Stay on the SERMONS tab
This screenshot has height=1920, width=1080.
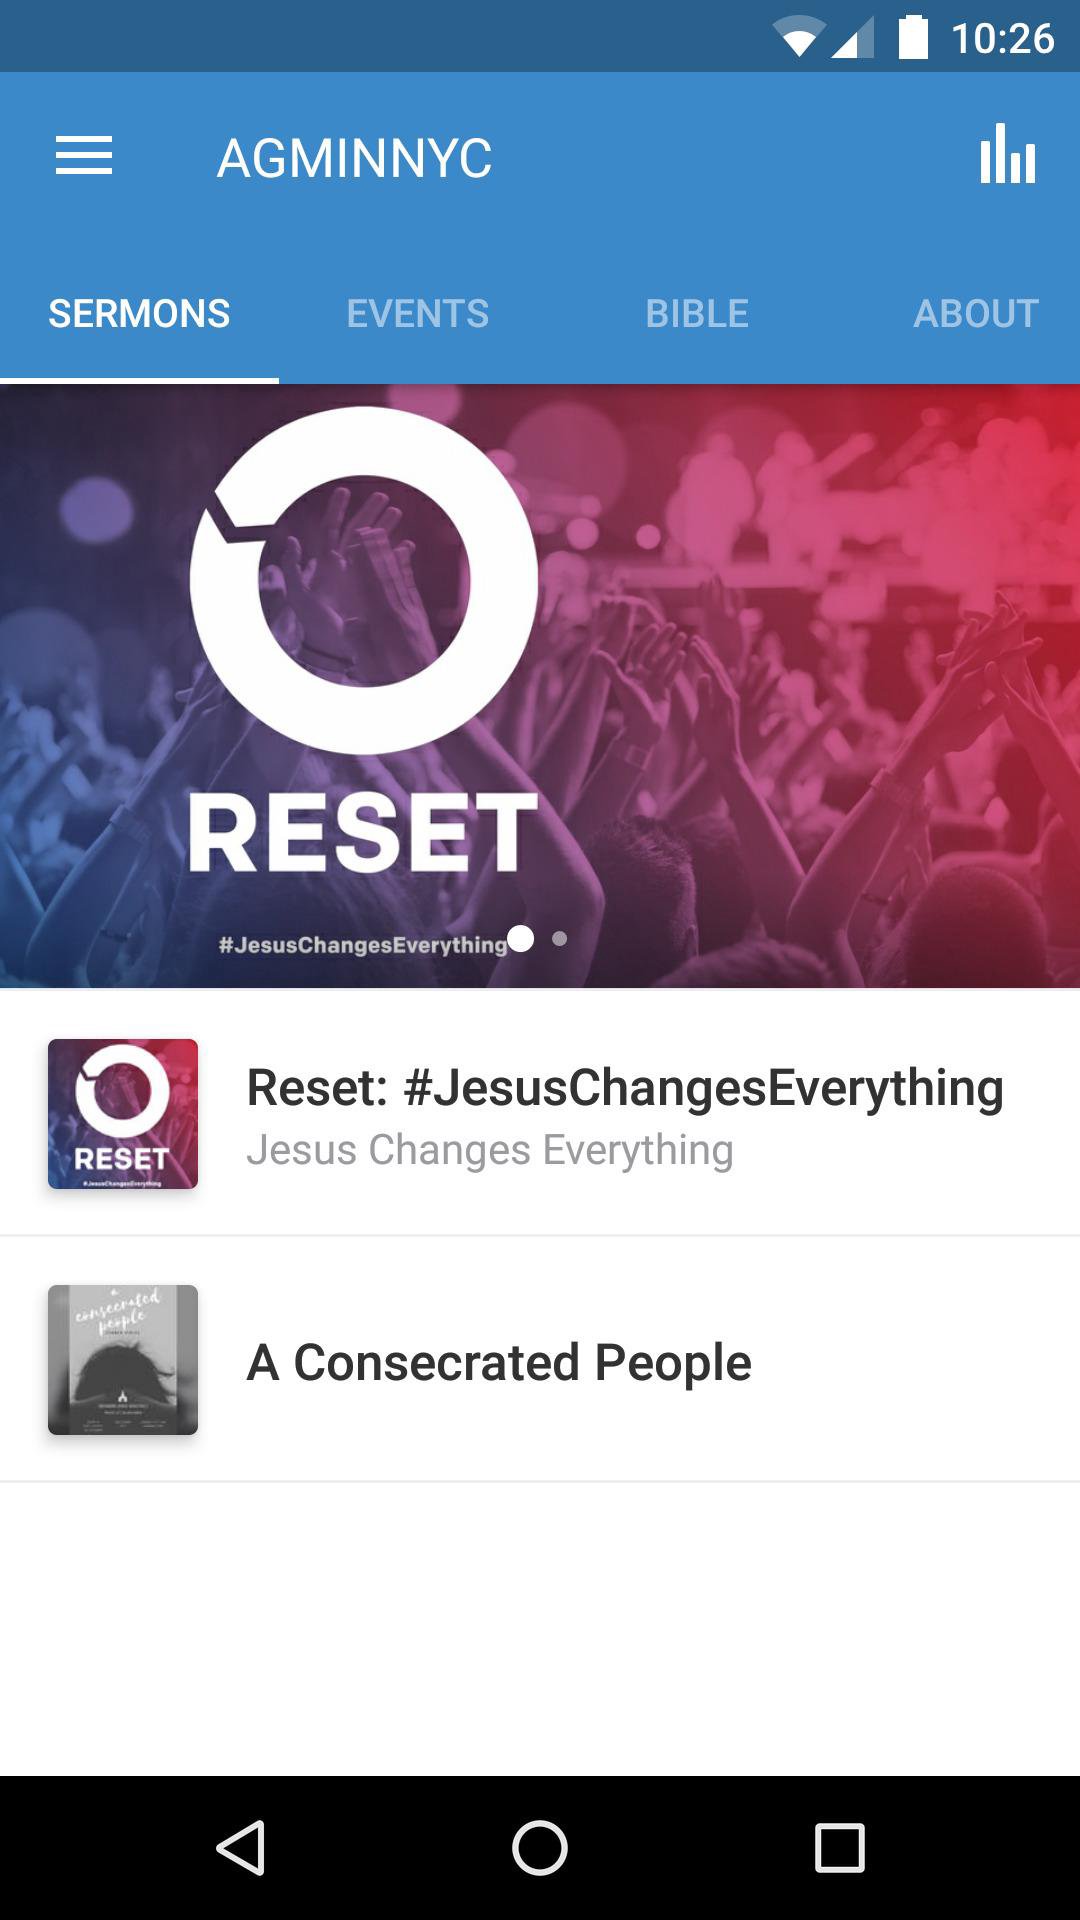[139, 313]
